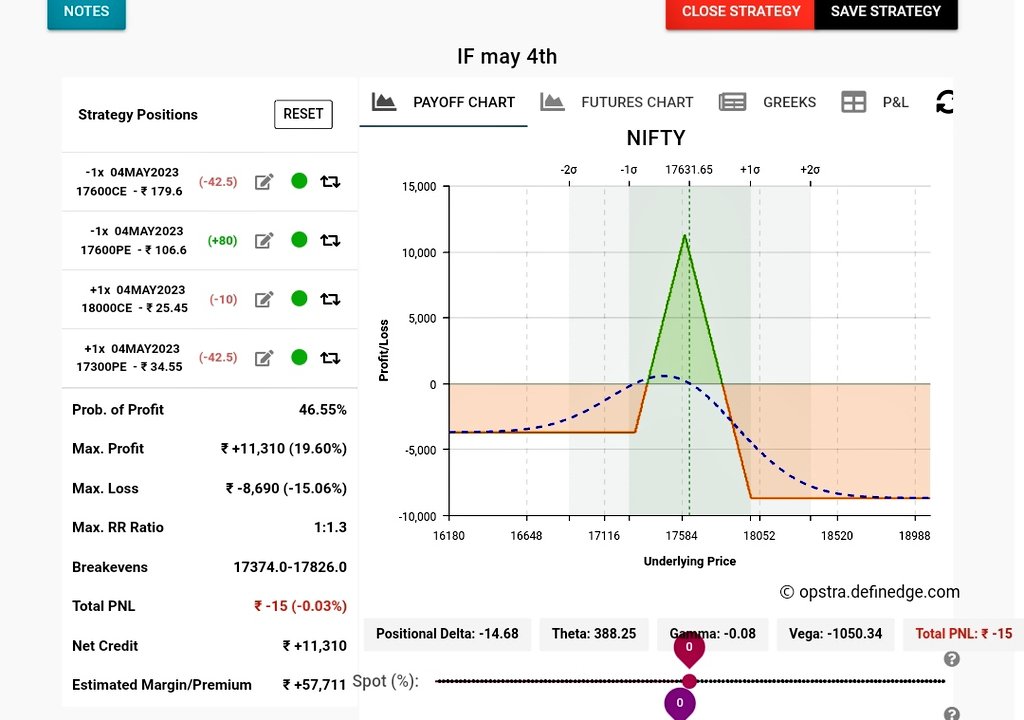Image resolution: width=1024 pixels, height=720 pixels.
Task: Swap the 17300PE position using repeat icon
Action: [x=330, y=358]
